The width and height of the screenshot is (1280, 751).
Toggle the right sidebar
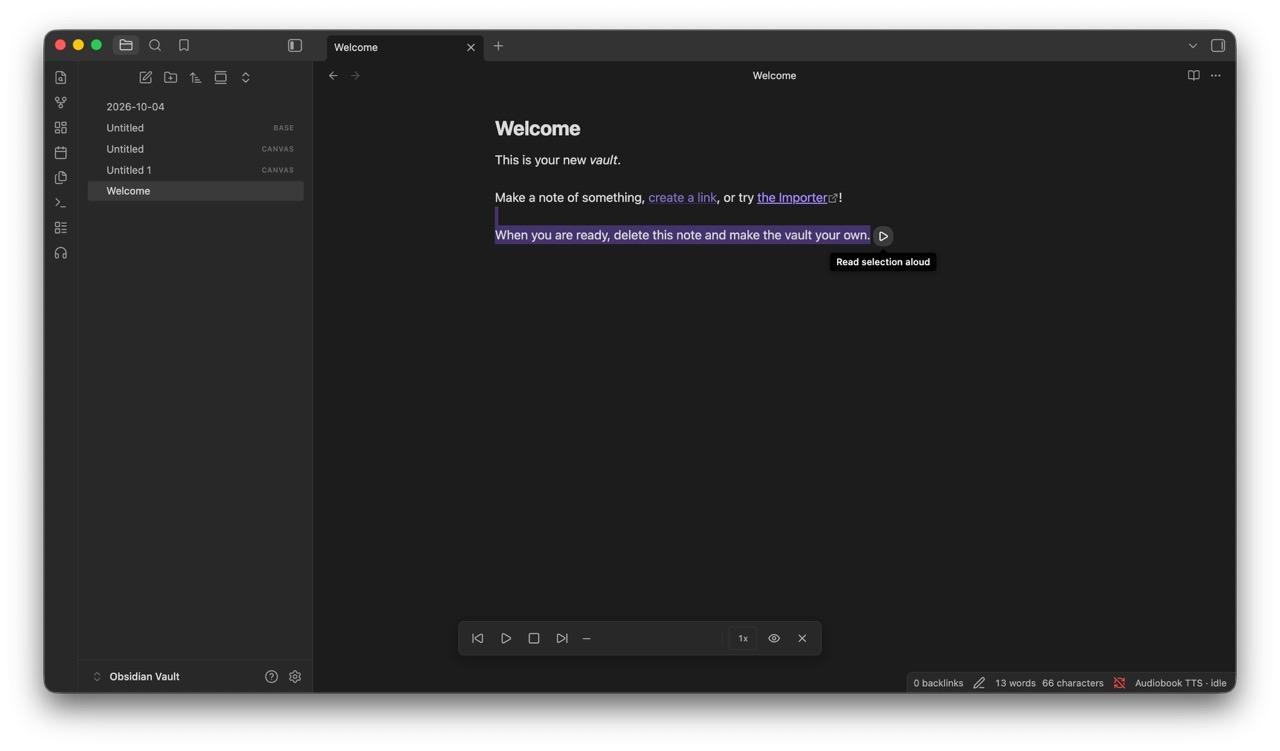click(1218, 45)
